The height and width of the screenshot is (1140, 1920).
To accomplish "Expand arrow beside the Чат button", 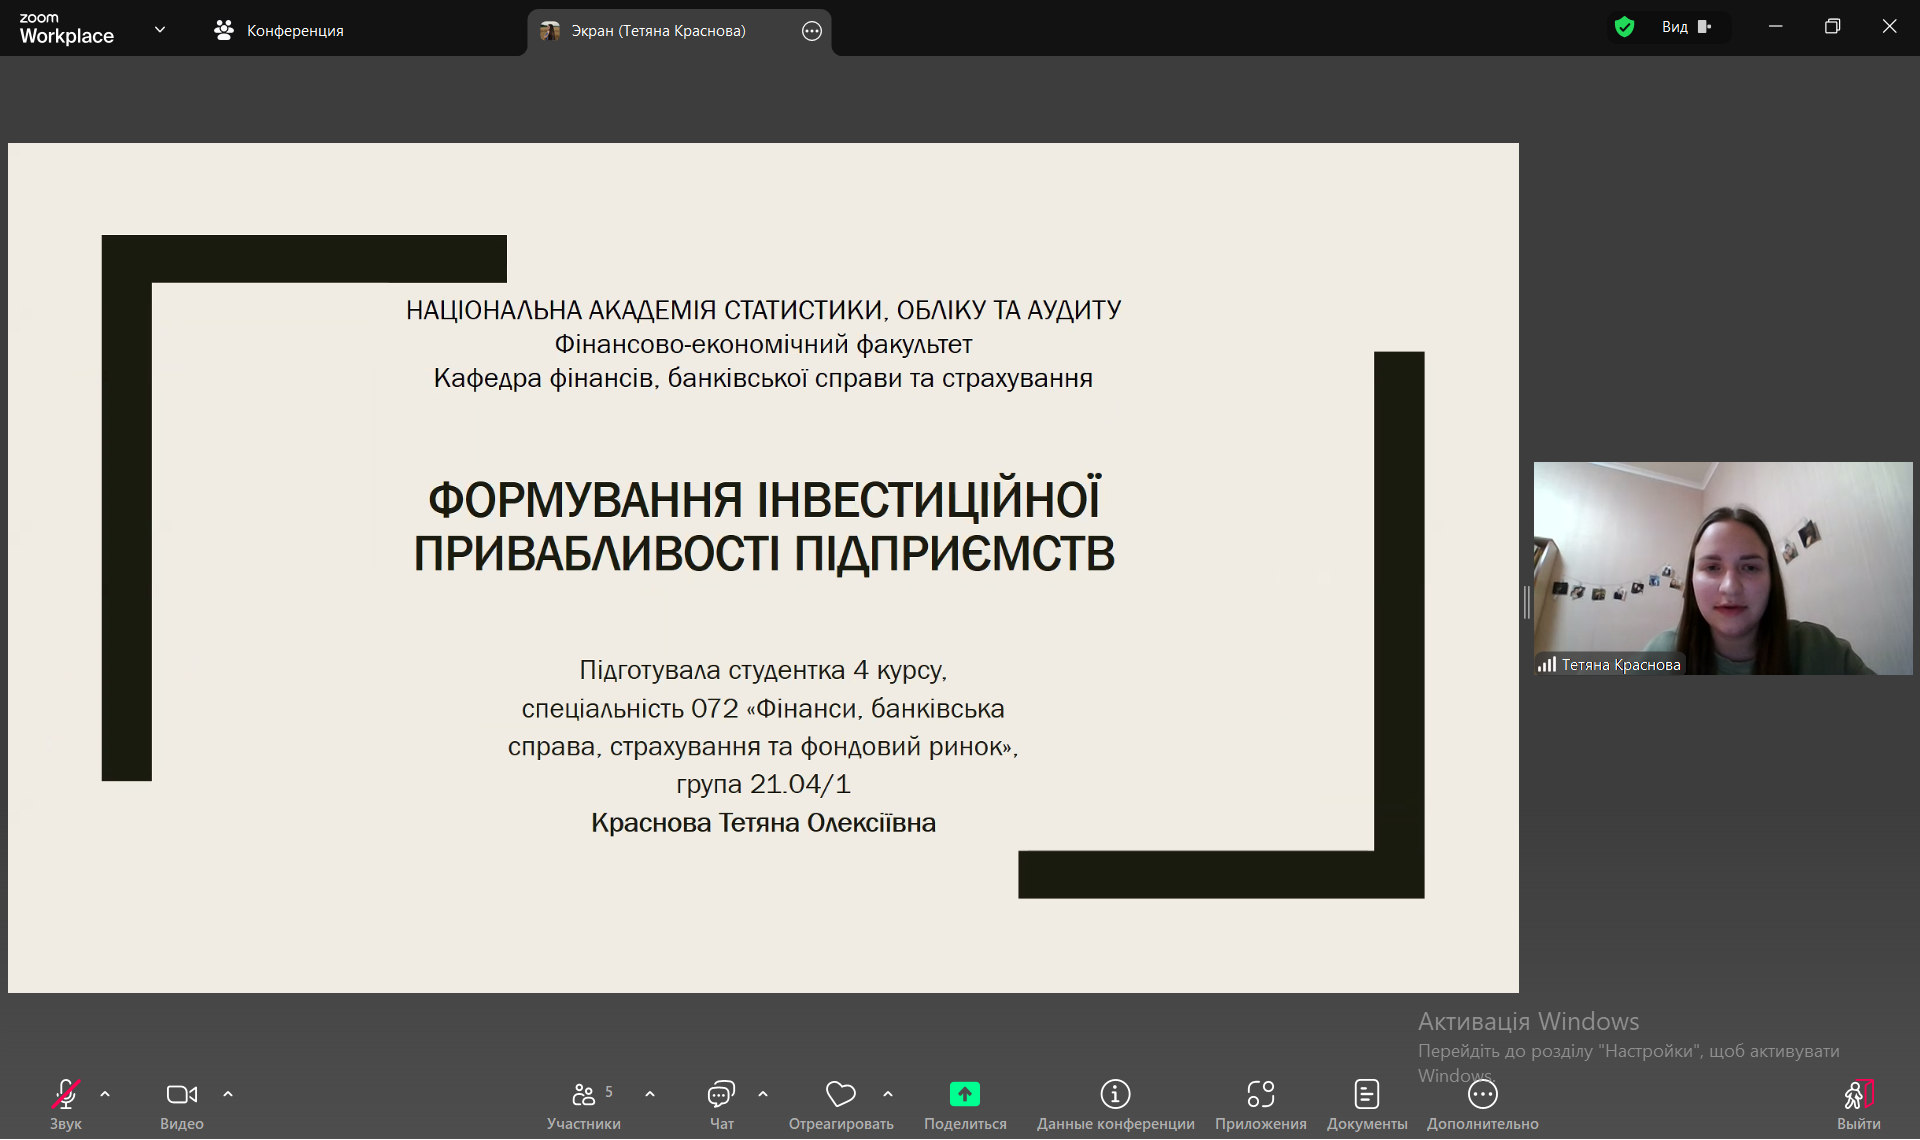I will (x=763, y=1094).
